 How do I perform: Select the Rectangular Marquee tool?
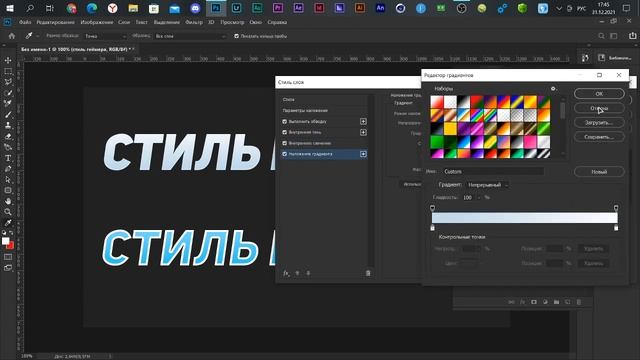(8, 71)
